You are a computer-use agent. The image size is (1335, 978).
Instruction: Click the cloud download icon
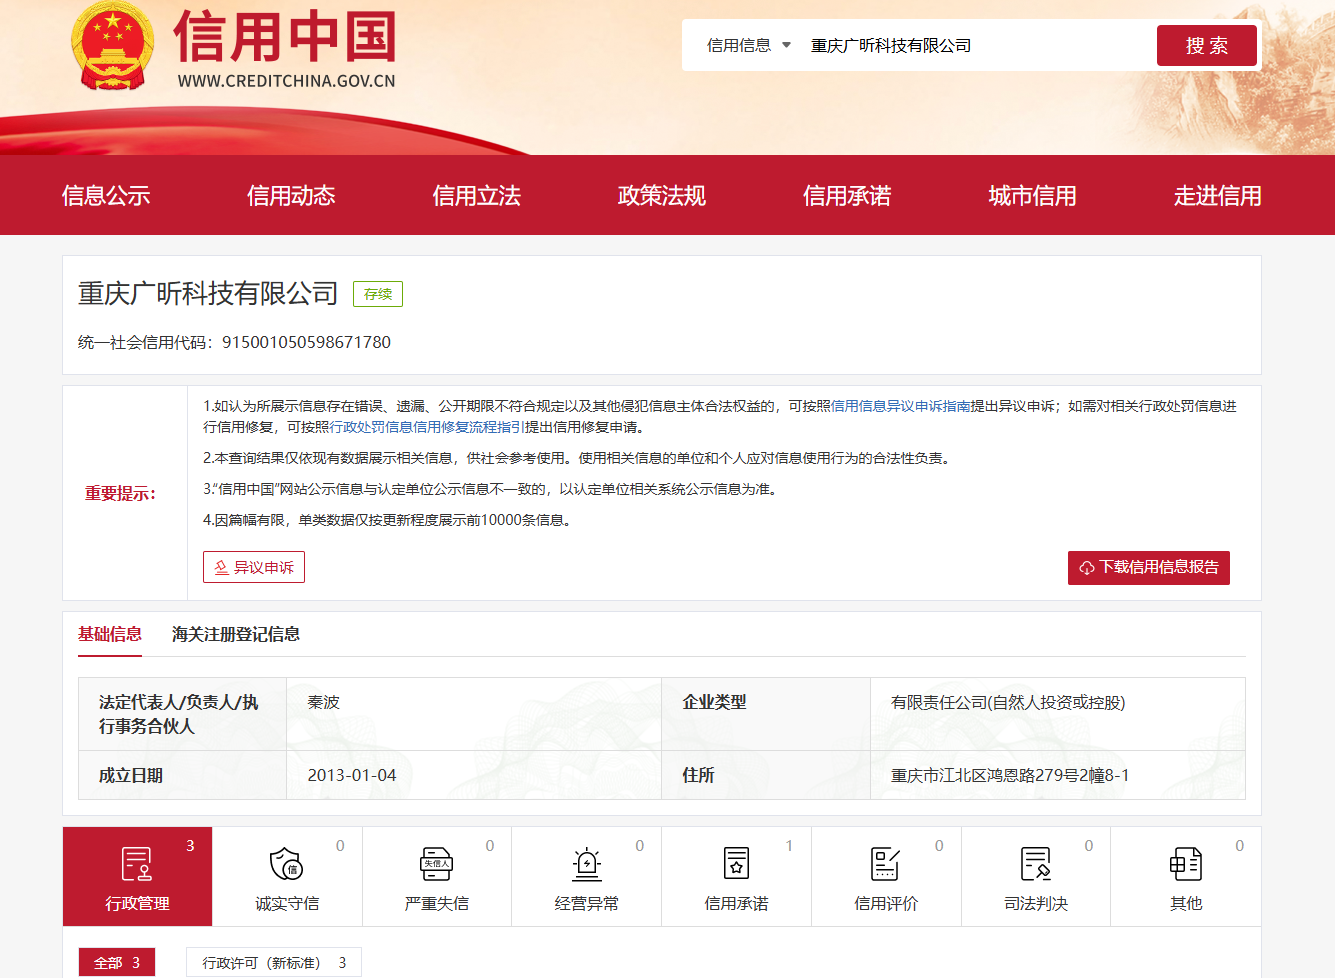1087,568
